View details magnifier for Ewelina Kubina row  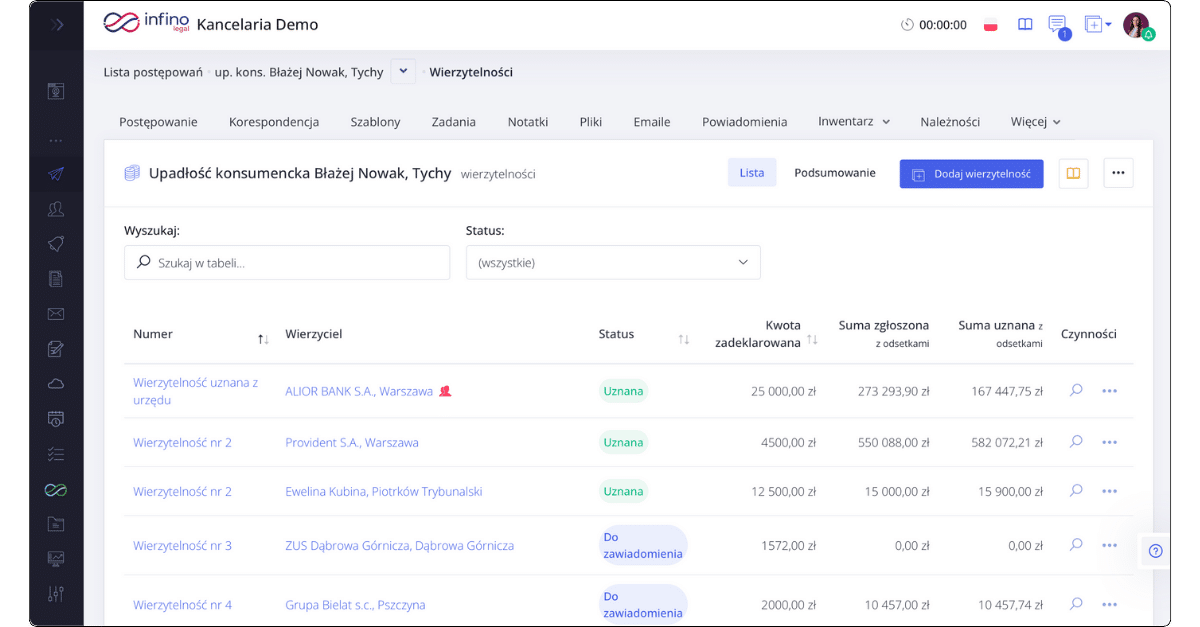tap(1076, 490)
